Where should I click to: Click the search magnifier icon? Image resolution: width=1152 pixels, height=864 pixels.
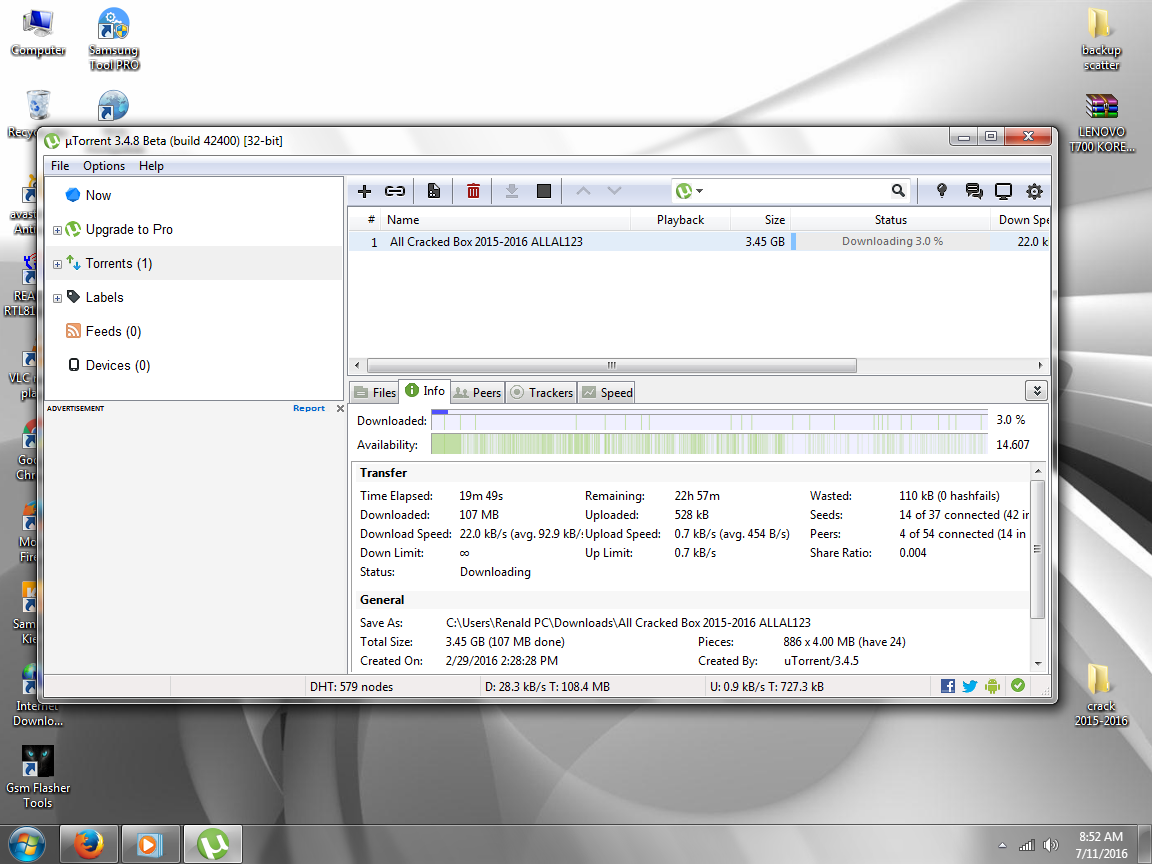click(898, 191)
